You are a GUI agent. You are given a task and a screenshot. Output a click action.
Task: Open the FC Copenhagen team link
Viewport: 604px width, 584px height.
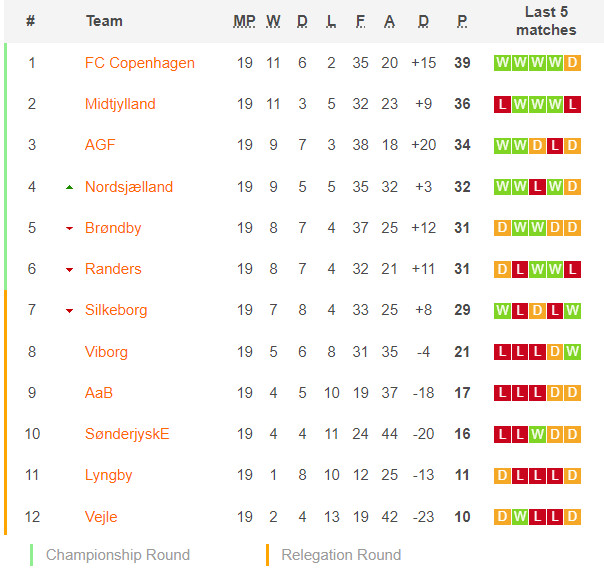(139, 63)
